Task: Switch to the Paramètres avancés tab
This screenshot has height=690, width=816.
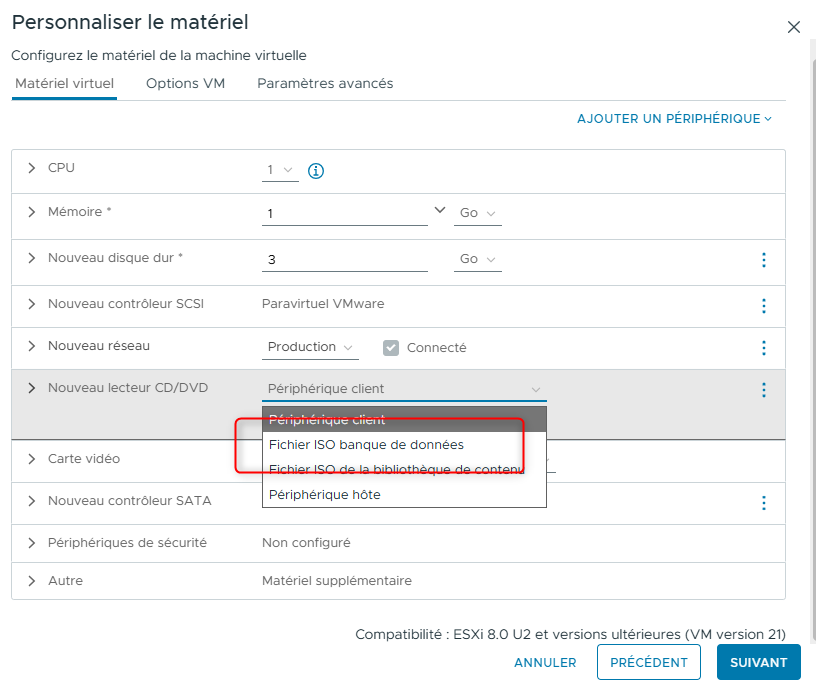Action: (325, 84)
